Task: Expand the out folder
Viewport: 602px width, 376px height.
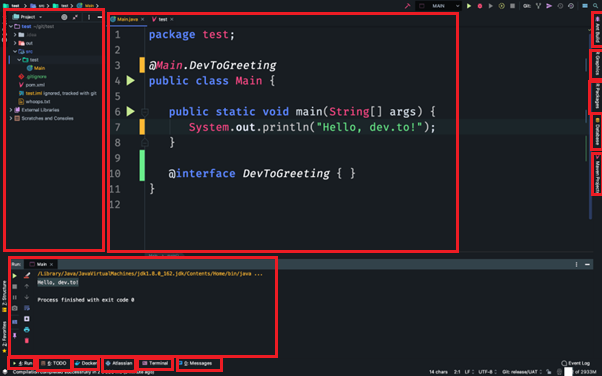Action: point(15,43)
